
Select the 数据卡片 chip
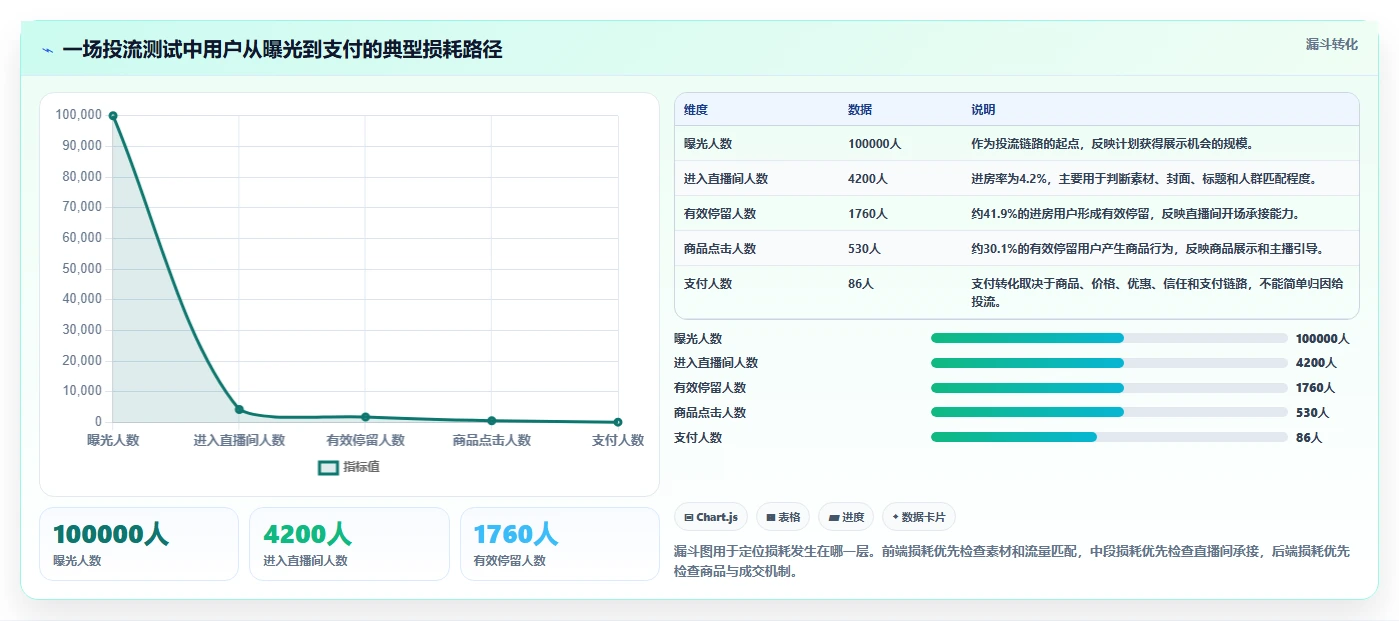click(919, 517)
